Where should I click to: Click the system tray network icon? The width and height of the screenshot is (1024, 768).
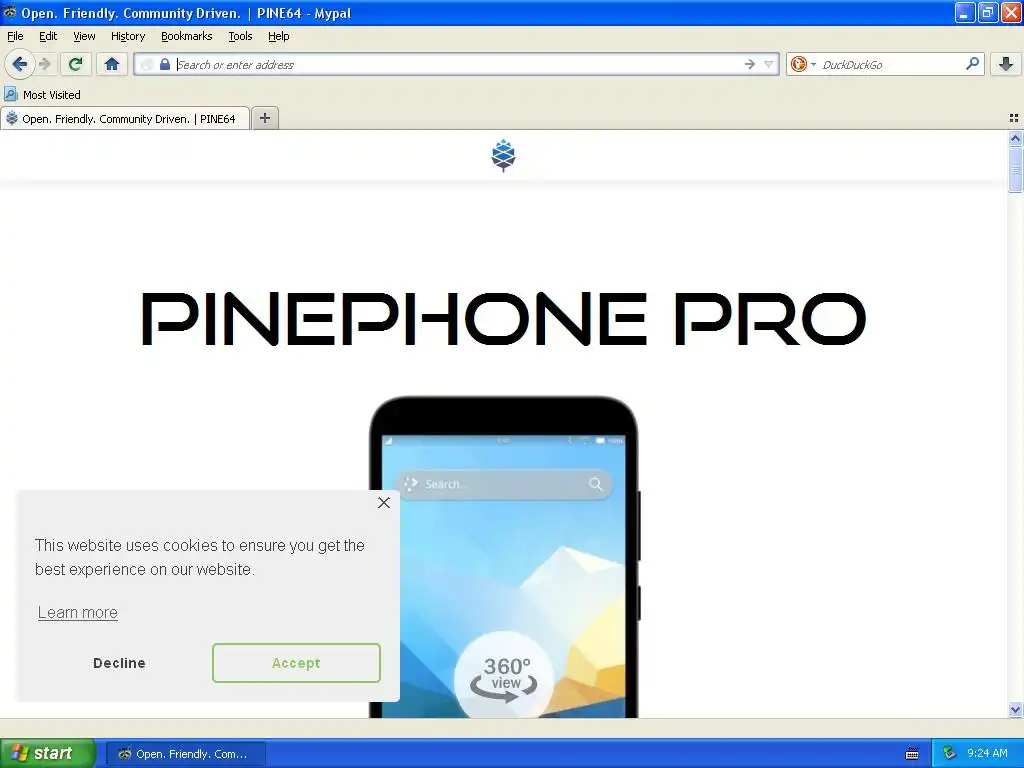point(949,754)
